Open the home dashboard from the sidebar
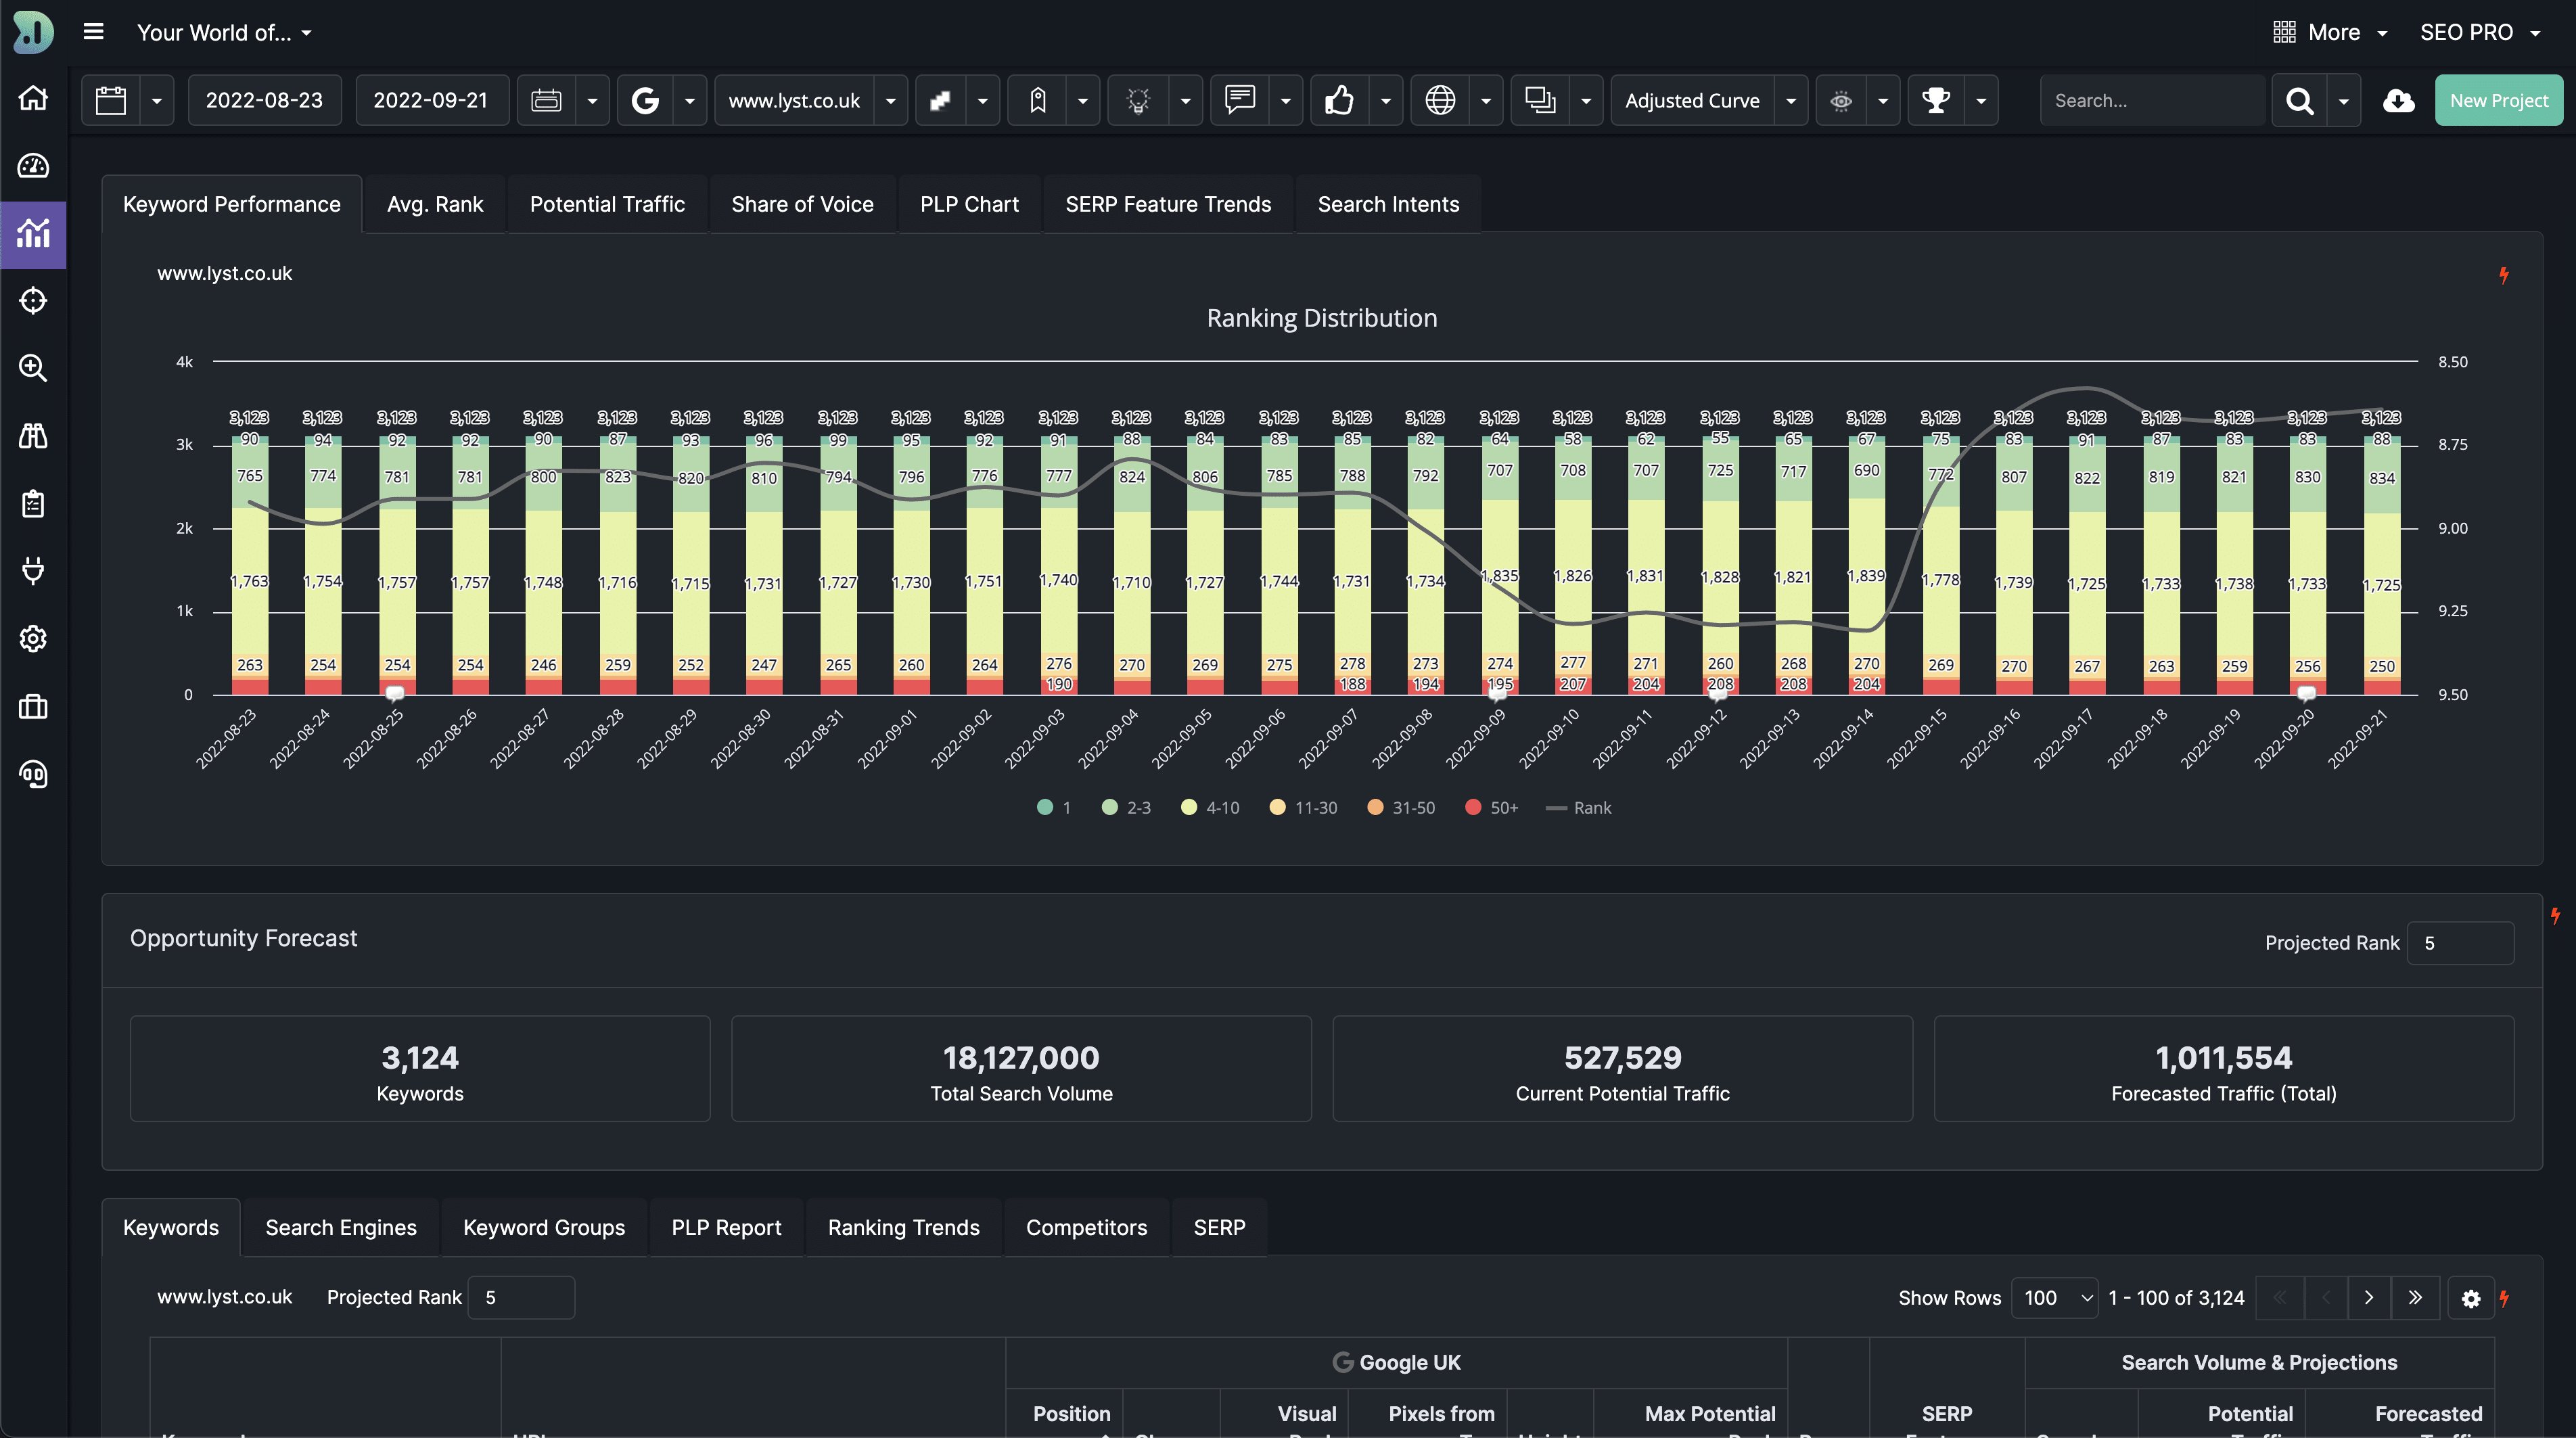This screenshot has height=1438, width=2576. tap(33, 97)
